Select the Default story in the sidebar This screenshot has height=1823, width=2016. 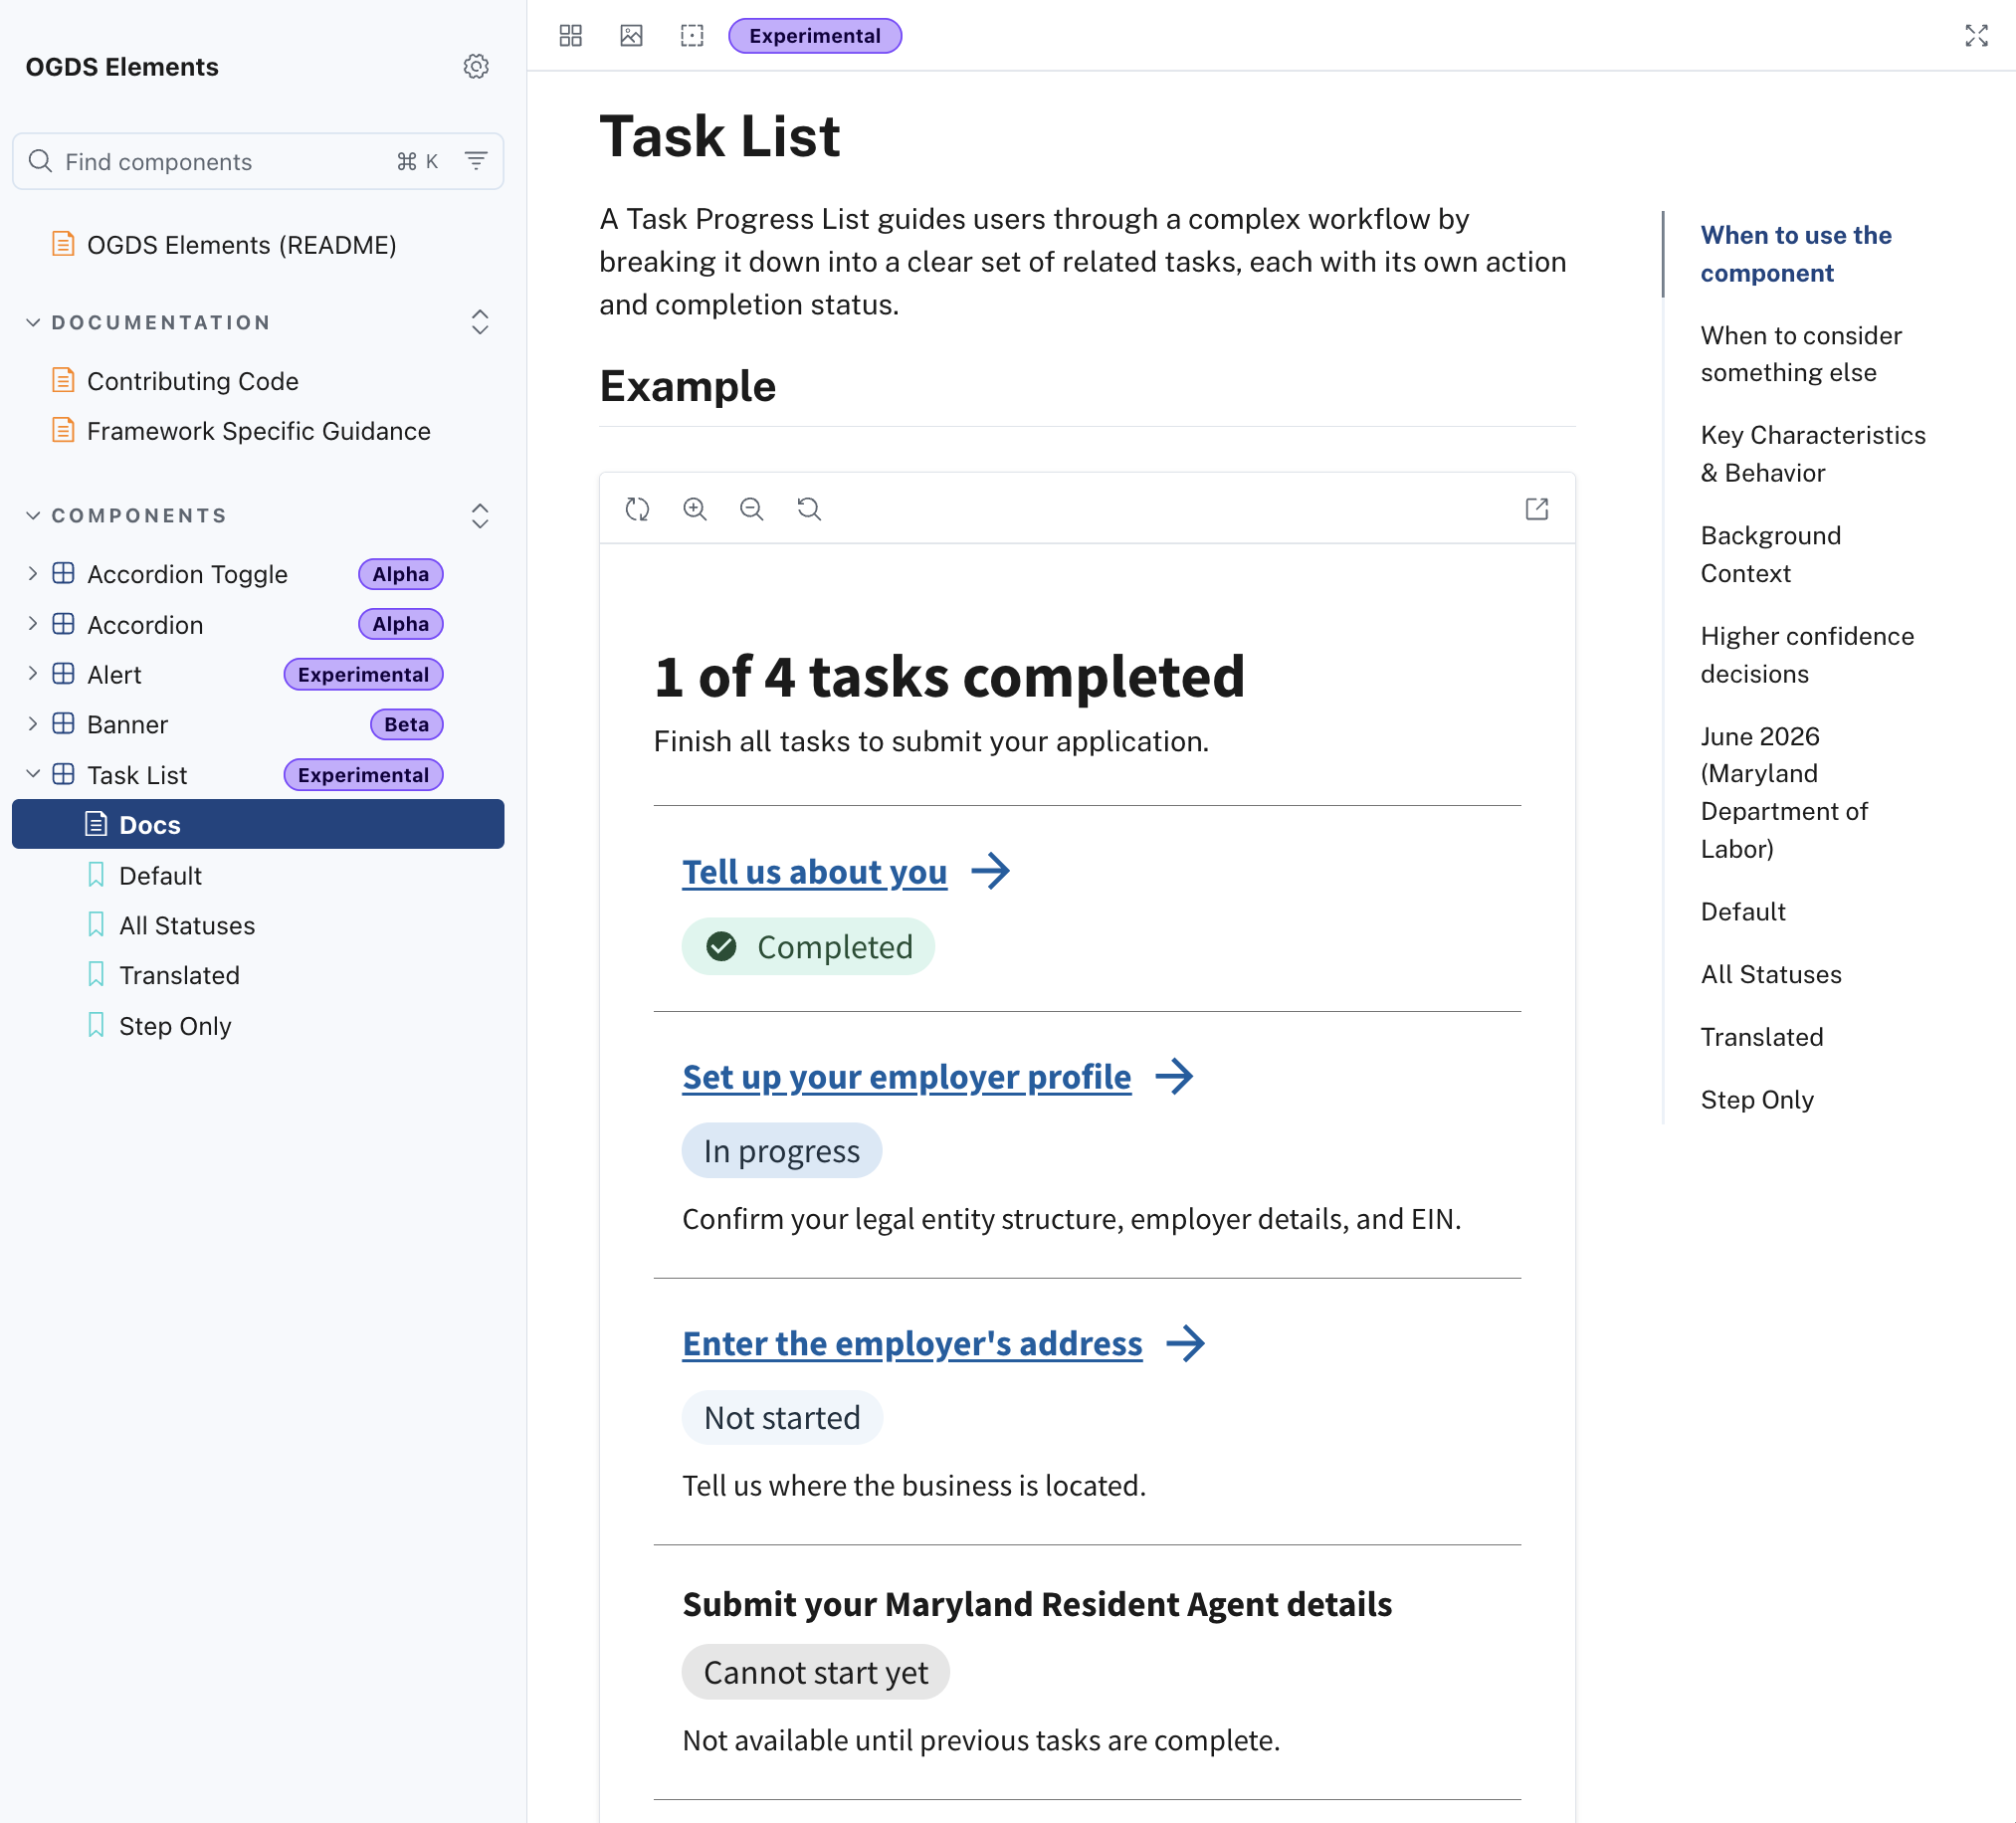point(160,875)
